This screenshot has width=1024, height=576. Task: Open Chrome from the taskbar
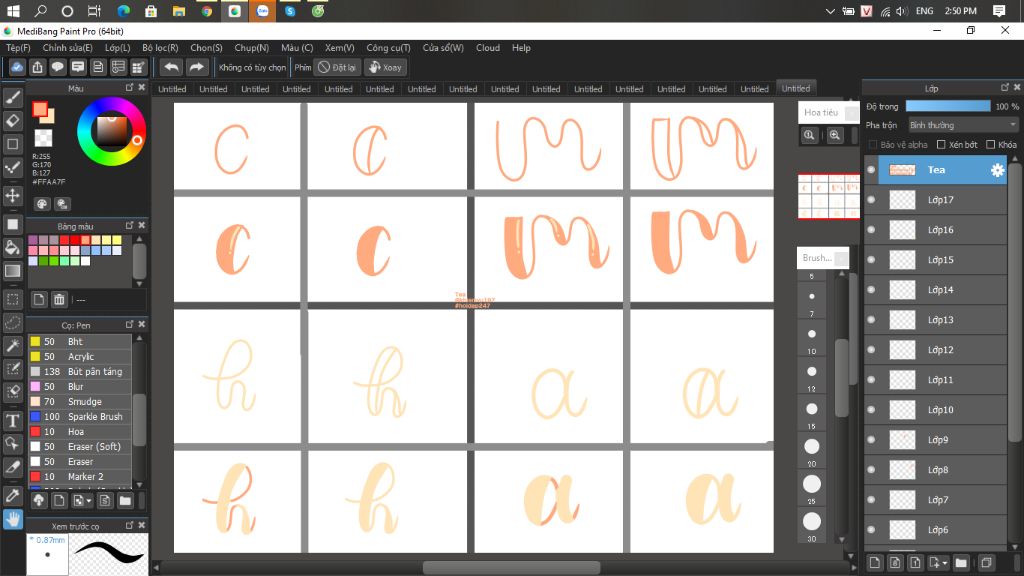pyautogui.click(x=207, y=11)
